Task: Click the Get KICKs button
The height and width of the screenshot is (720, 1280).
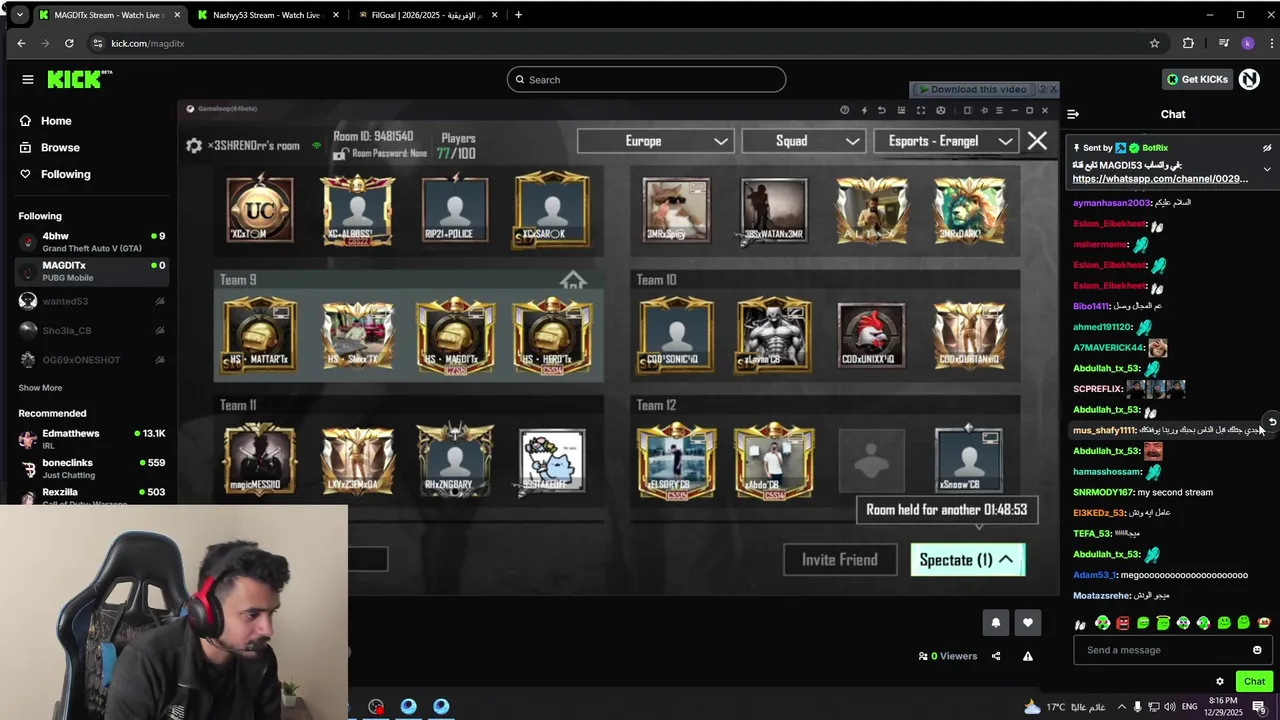Action: pos(1197,80)
